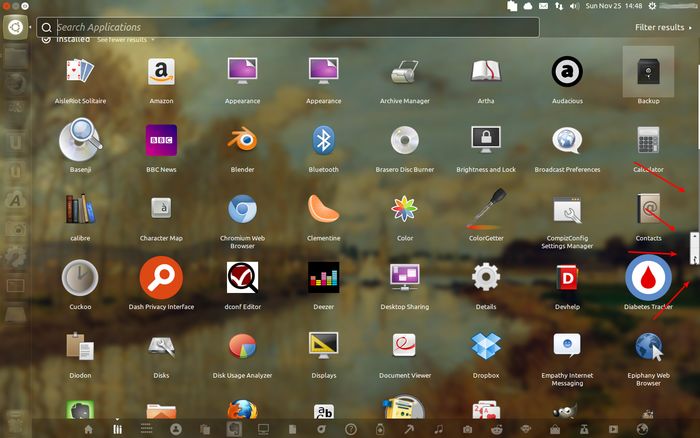Open Document Viewer
The image size is (700, 438).
[x=404, y=346]
